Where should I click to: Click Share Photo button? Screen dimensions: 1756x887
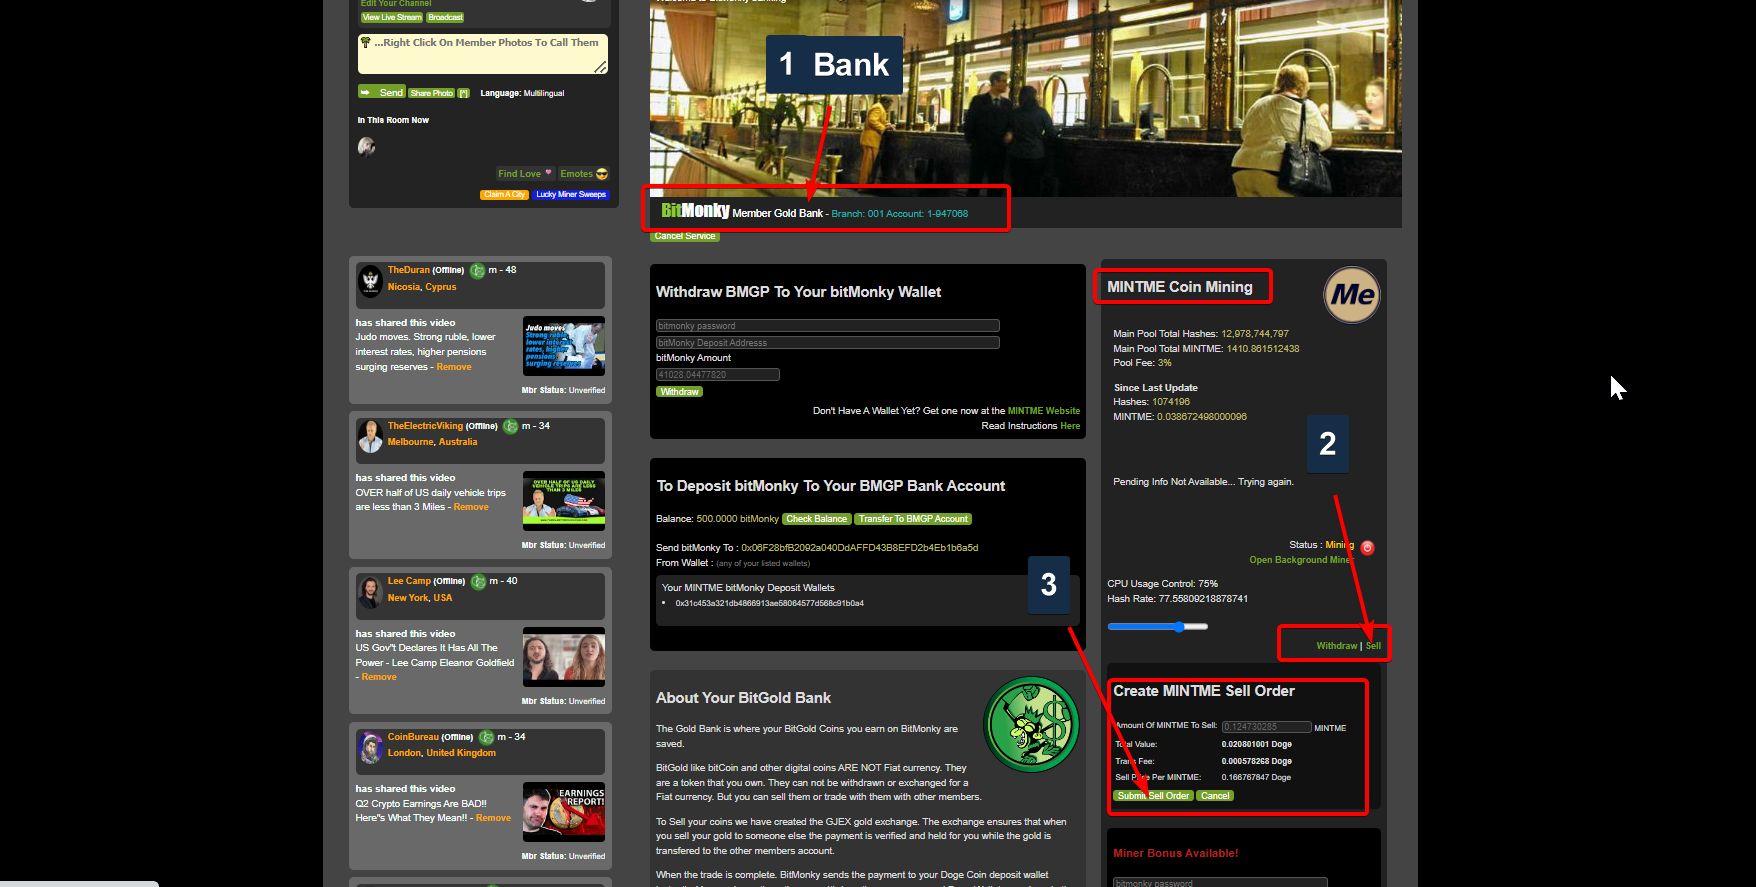(432, 93)
